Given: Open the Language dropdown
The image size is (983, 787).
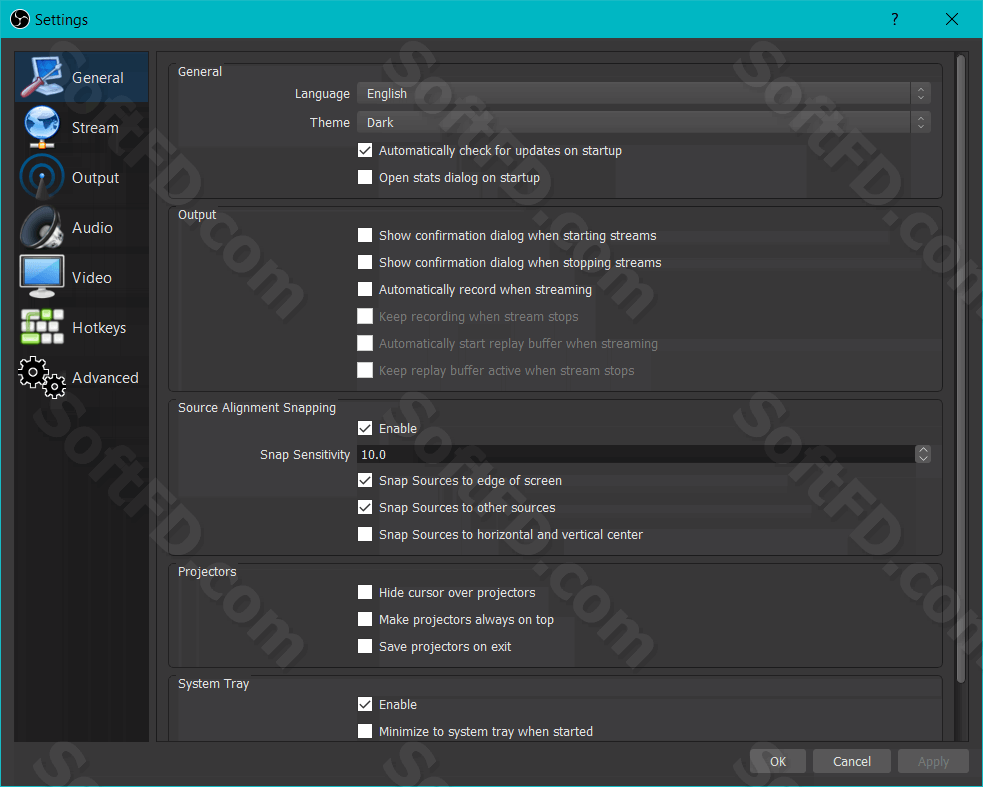Looking at the screenshot, I should coord(644,93).
